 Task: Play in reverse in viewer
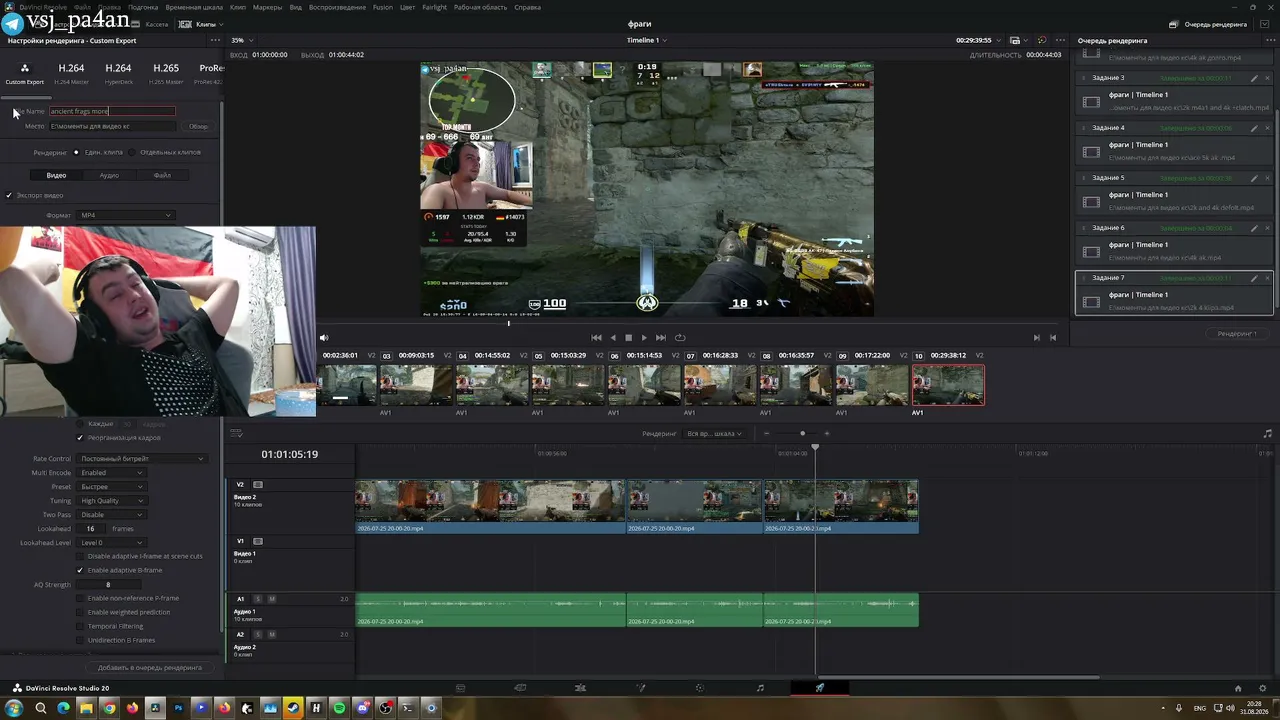pyautogui.click(x=613, y=338)
